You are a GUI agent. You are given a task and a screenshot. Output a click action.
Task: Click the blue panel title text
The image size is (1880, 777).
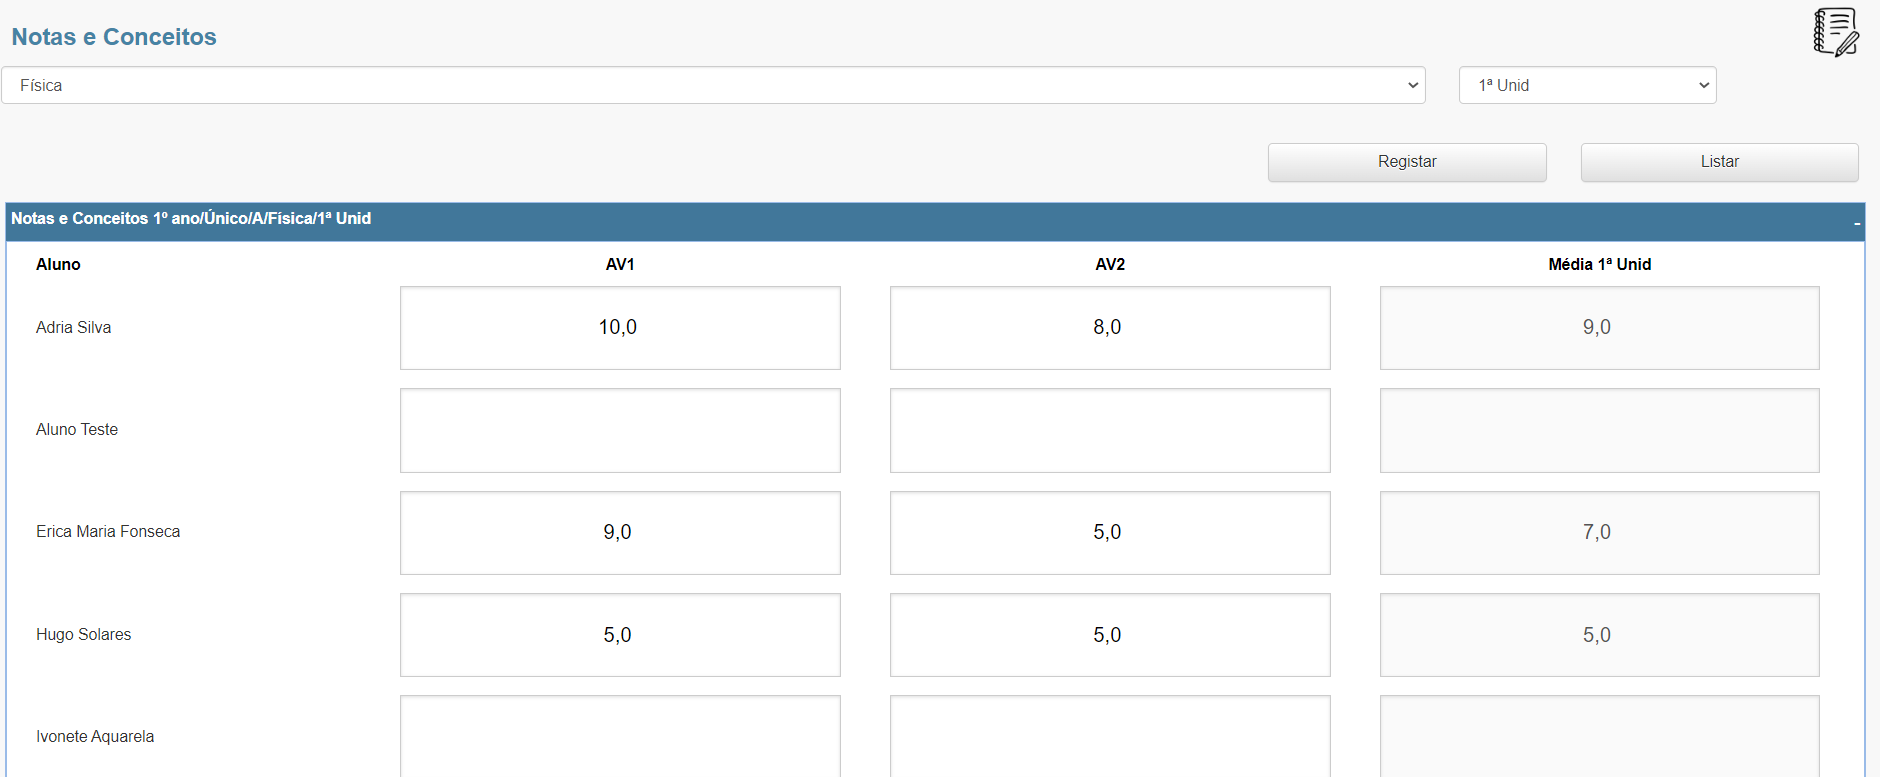click(x=191, y=218)
